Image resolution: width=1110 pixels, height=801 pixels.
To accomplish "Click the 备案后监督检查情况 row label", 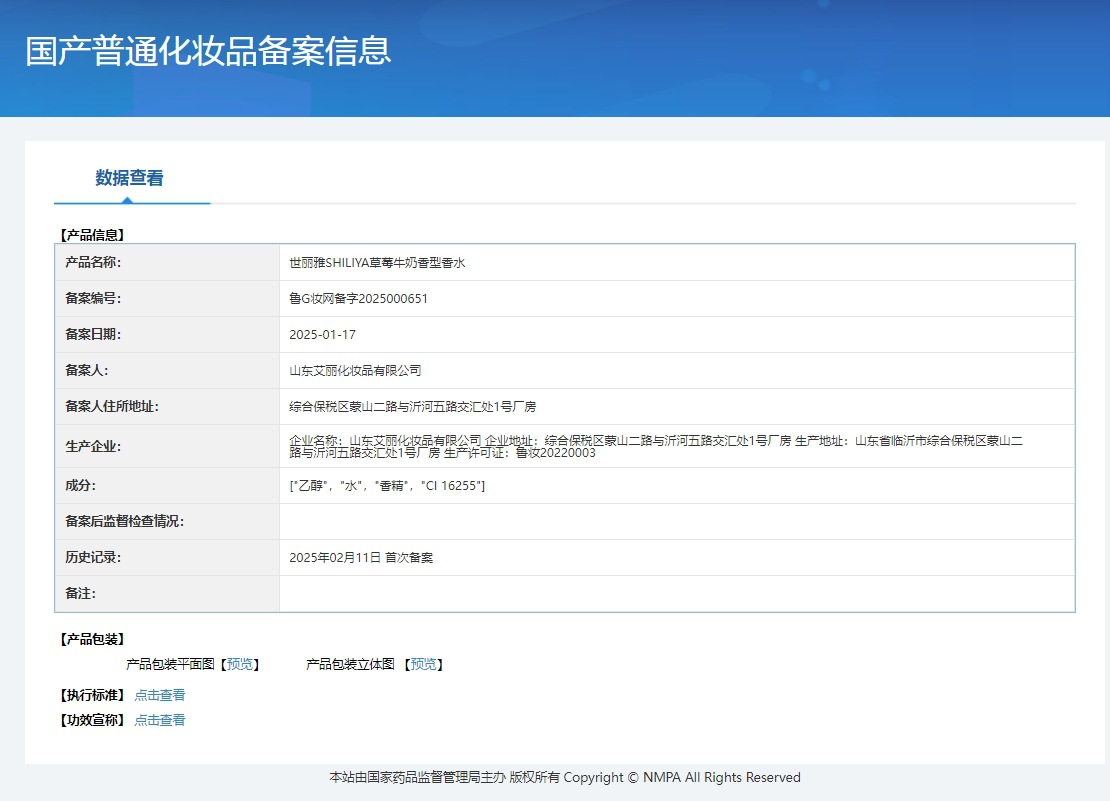I will tap(124, 522).
